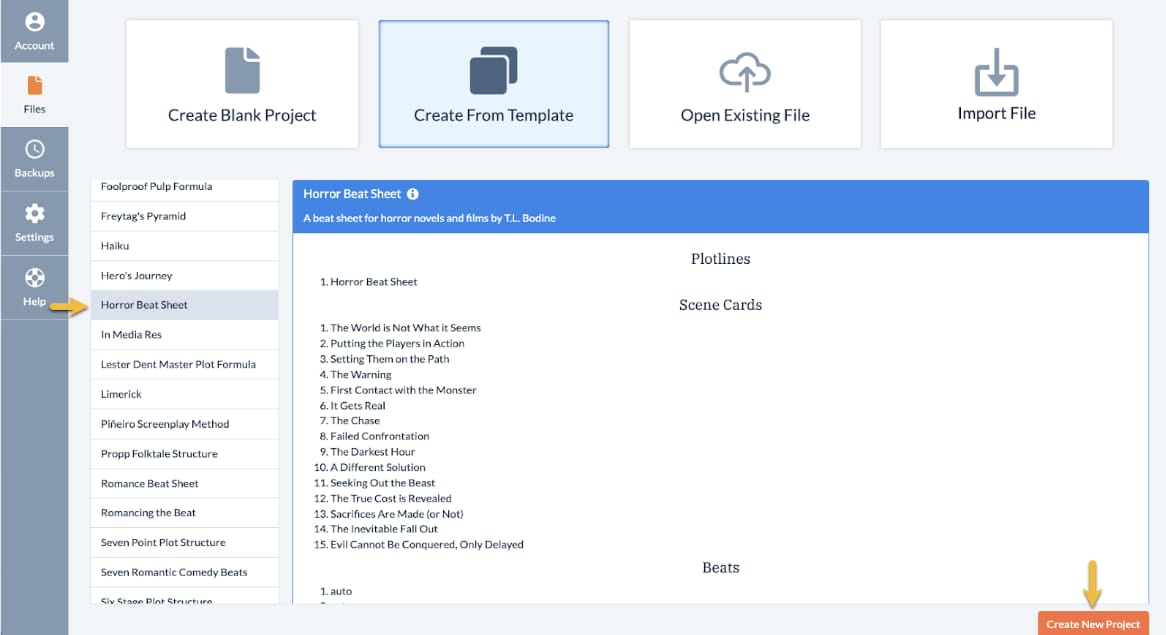Select Freytag's Pyramid template
This screenshot has width=1166, height=635.
[x=143, y=216]
